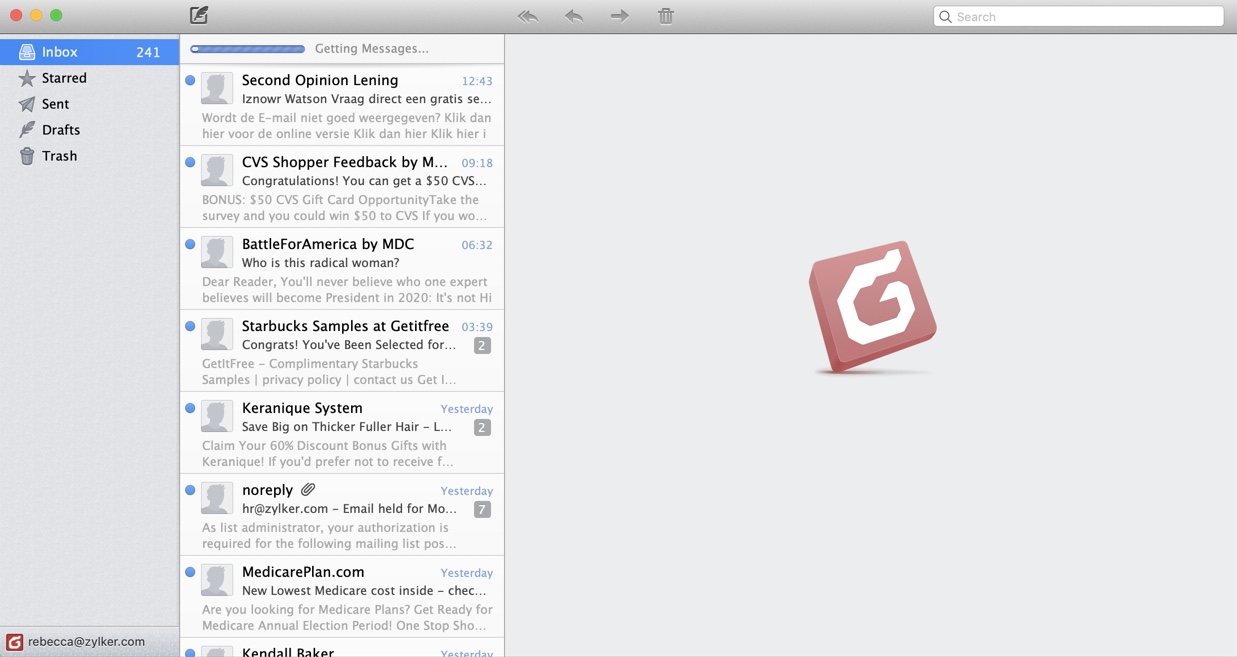Click unread dot on BattleForAmerica by MDC
The height and width of the screenshot is (657, 1237).
[x=190, y=244]
